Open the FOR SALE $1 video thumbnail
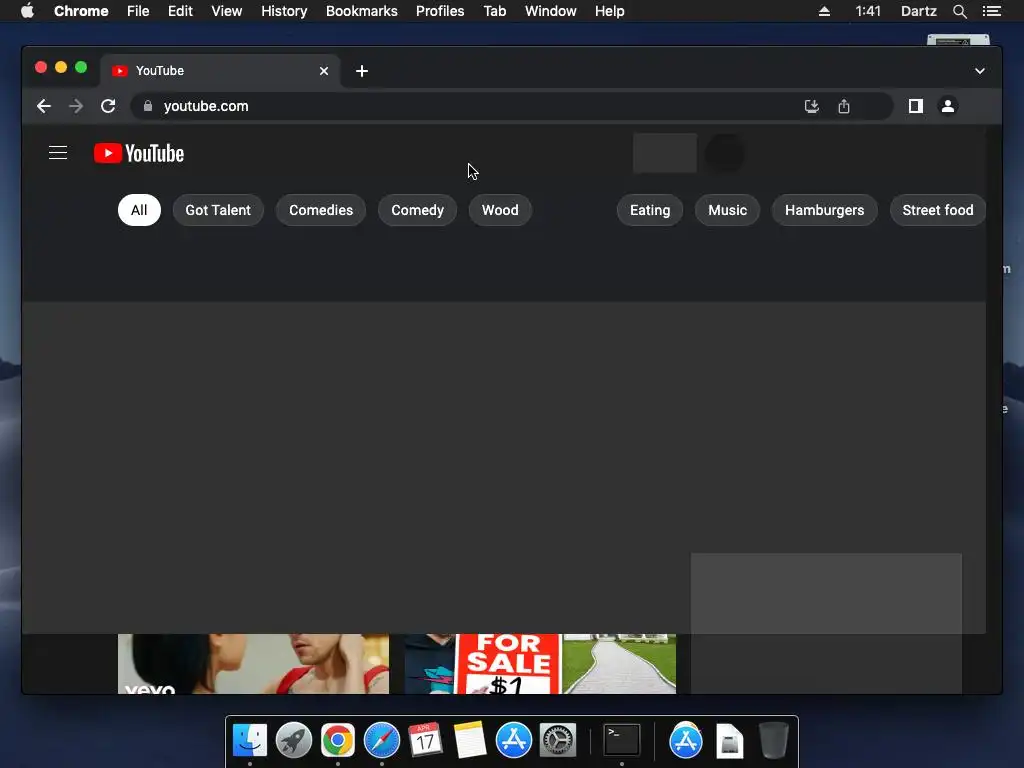1024x768 pixels. [x=541, y=664]
